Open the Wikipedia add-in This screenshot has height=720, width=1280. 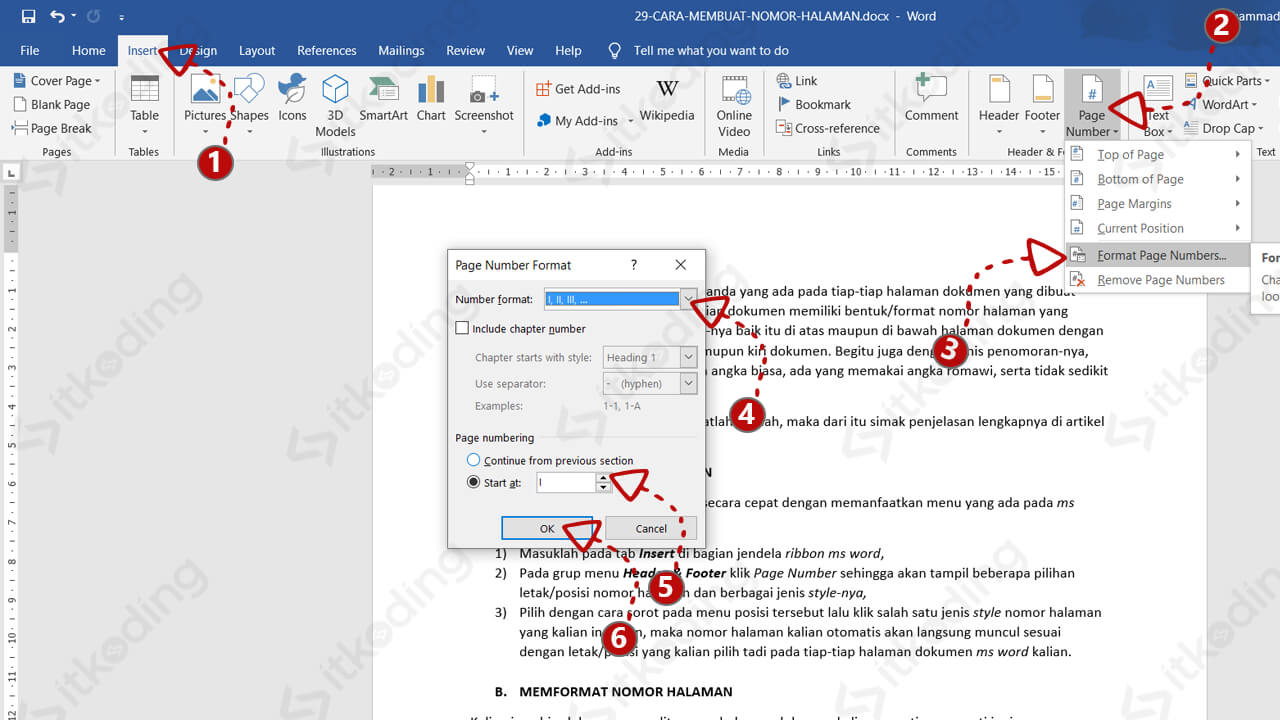667,98
